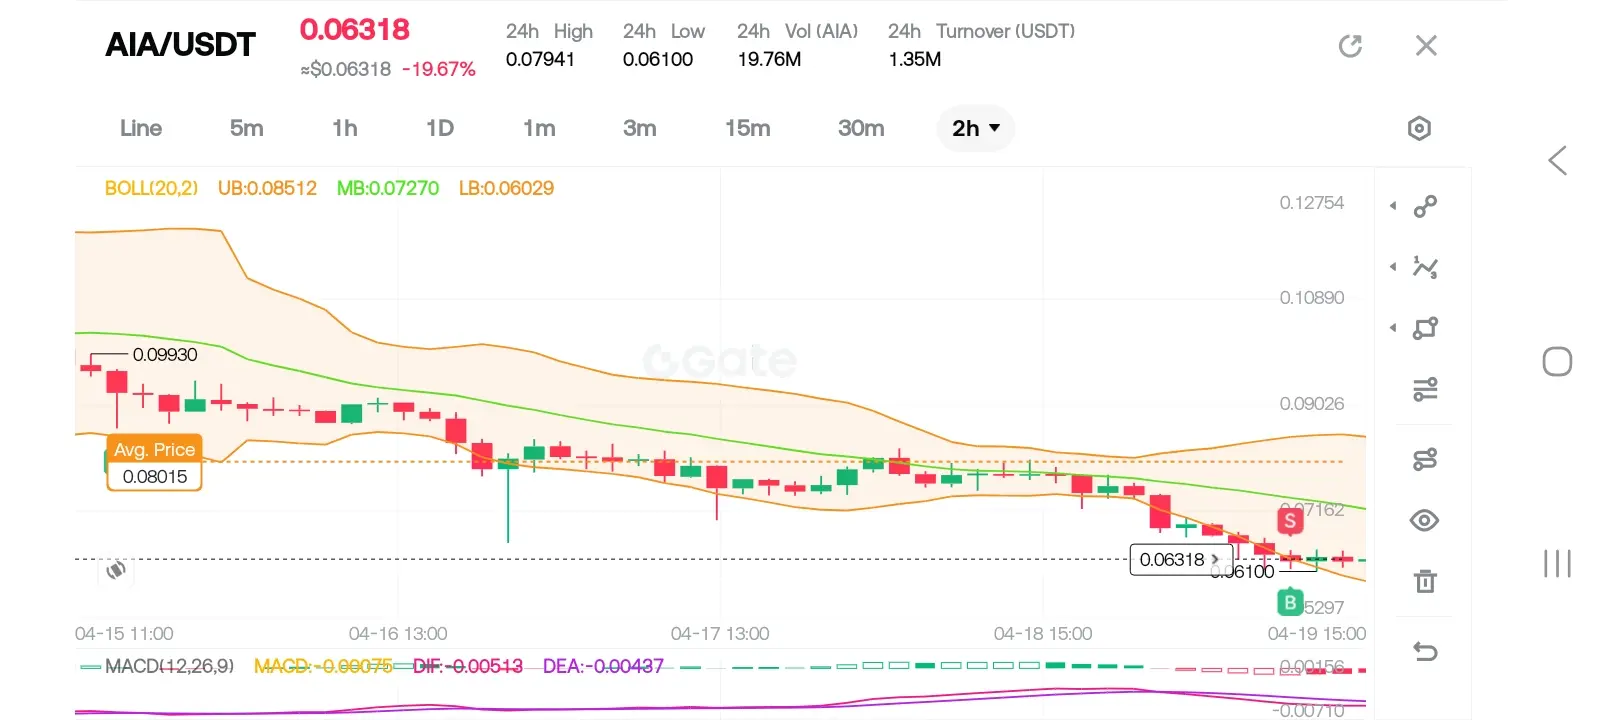This screenshot has width=1600, height=720.
Task: Tap the 24h Low value 0.06100
Action: (x=658, y=59)
